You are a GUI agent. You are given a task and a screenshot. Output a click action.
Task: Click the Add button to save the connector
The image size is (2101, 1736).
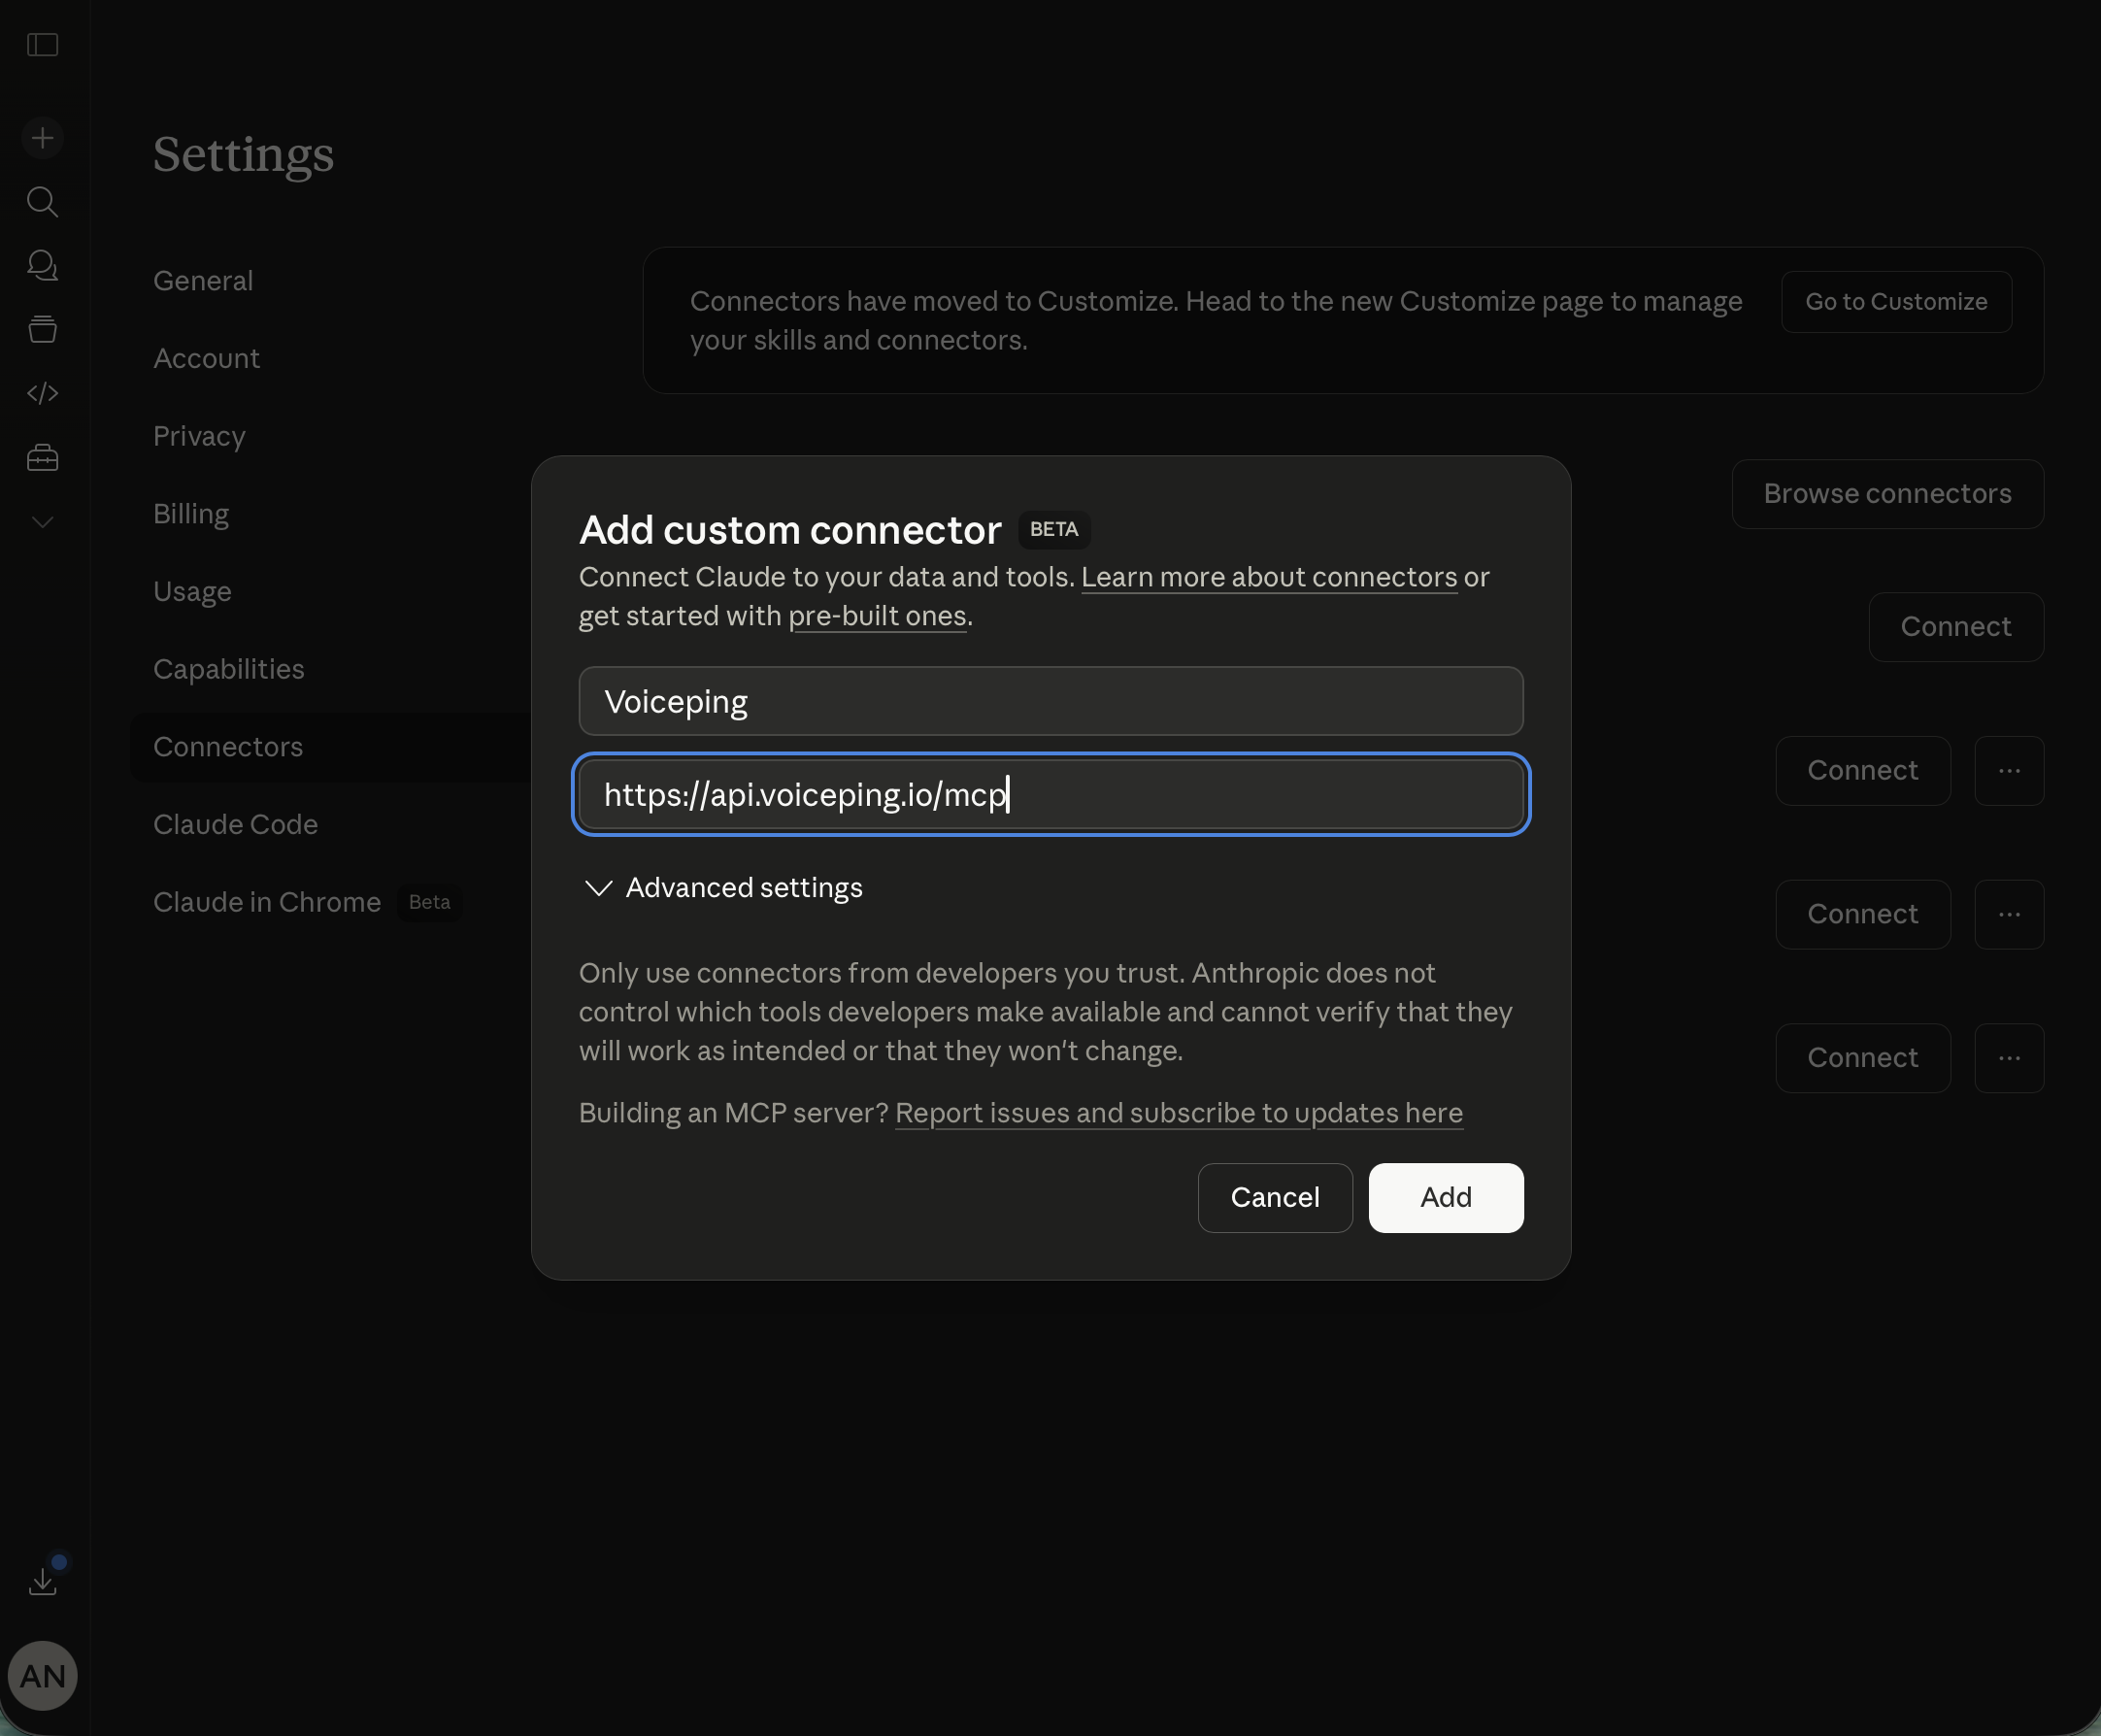point(1445,1197)
